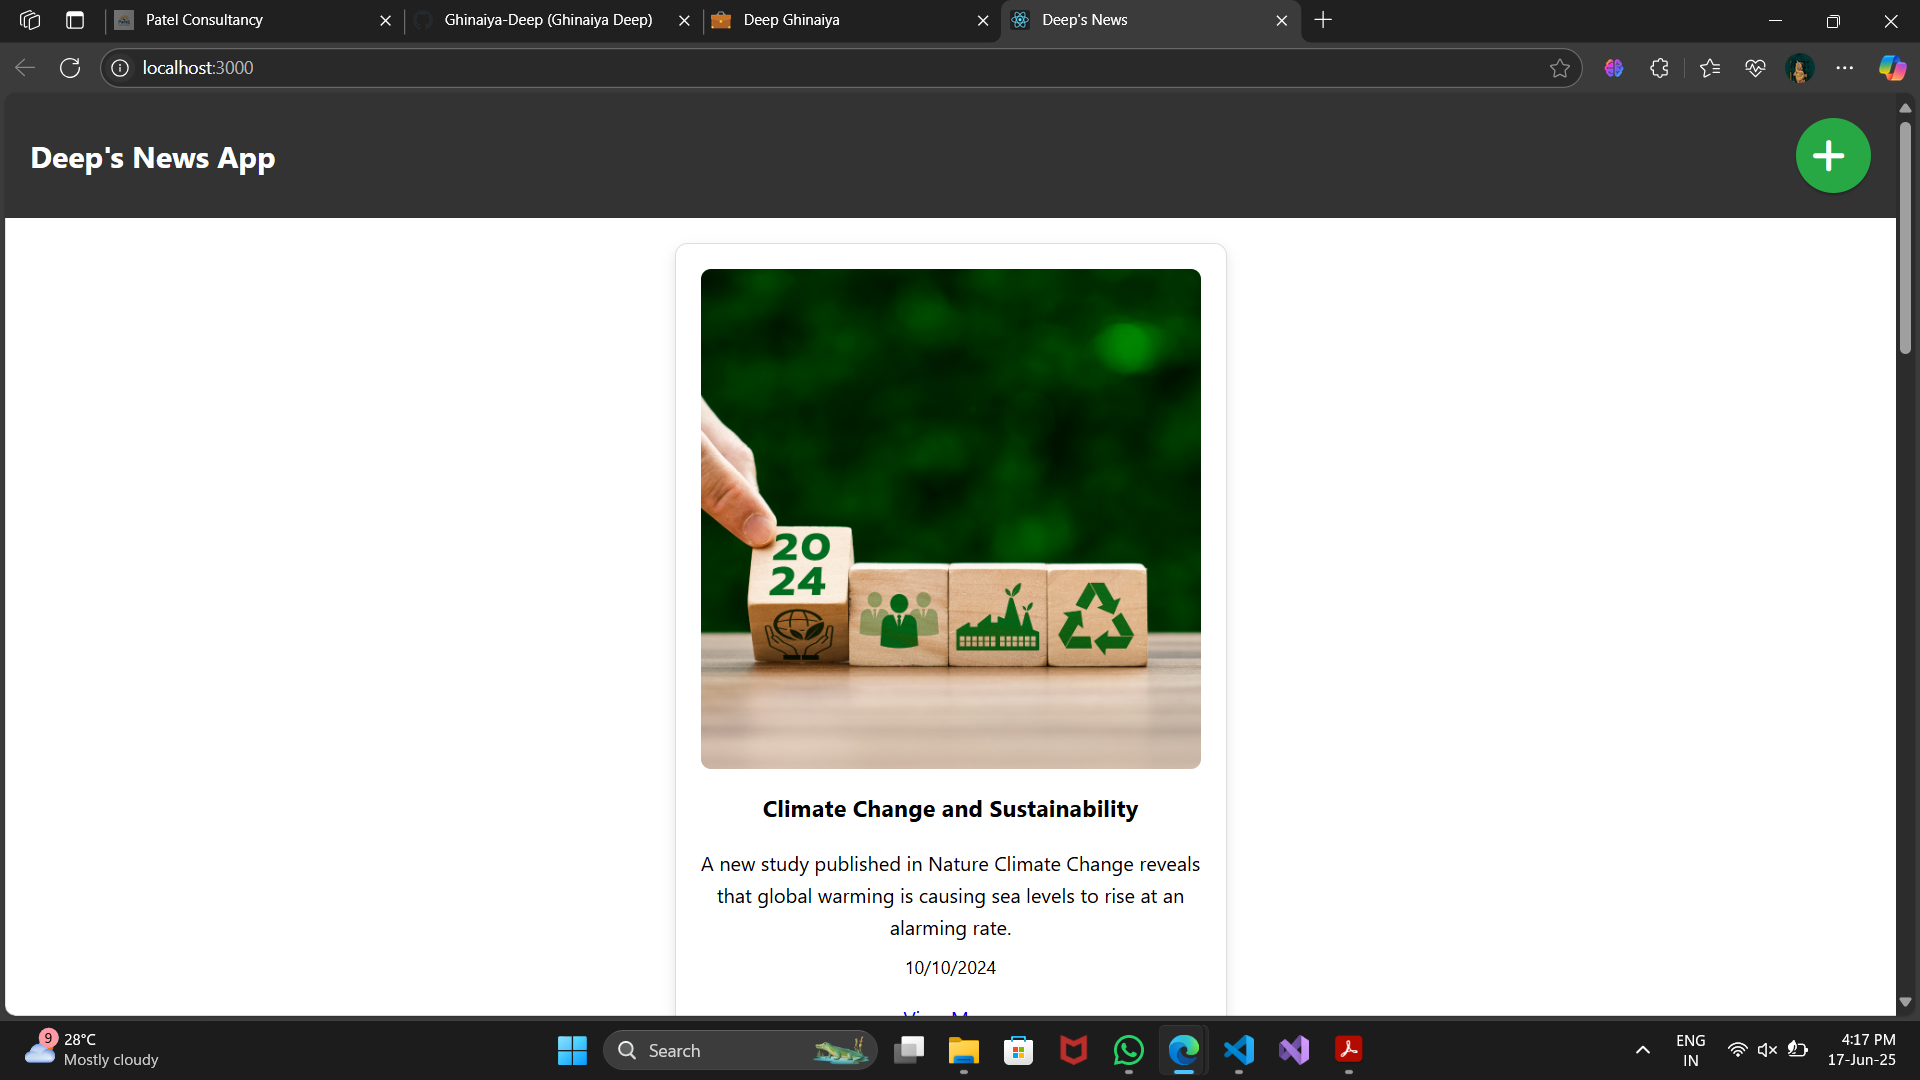
Task: Add this page to favorites with the star icon
Action: point(1559,68)
